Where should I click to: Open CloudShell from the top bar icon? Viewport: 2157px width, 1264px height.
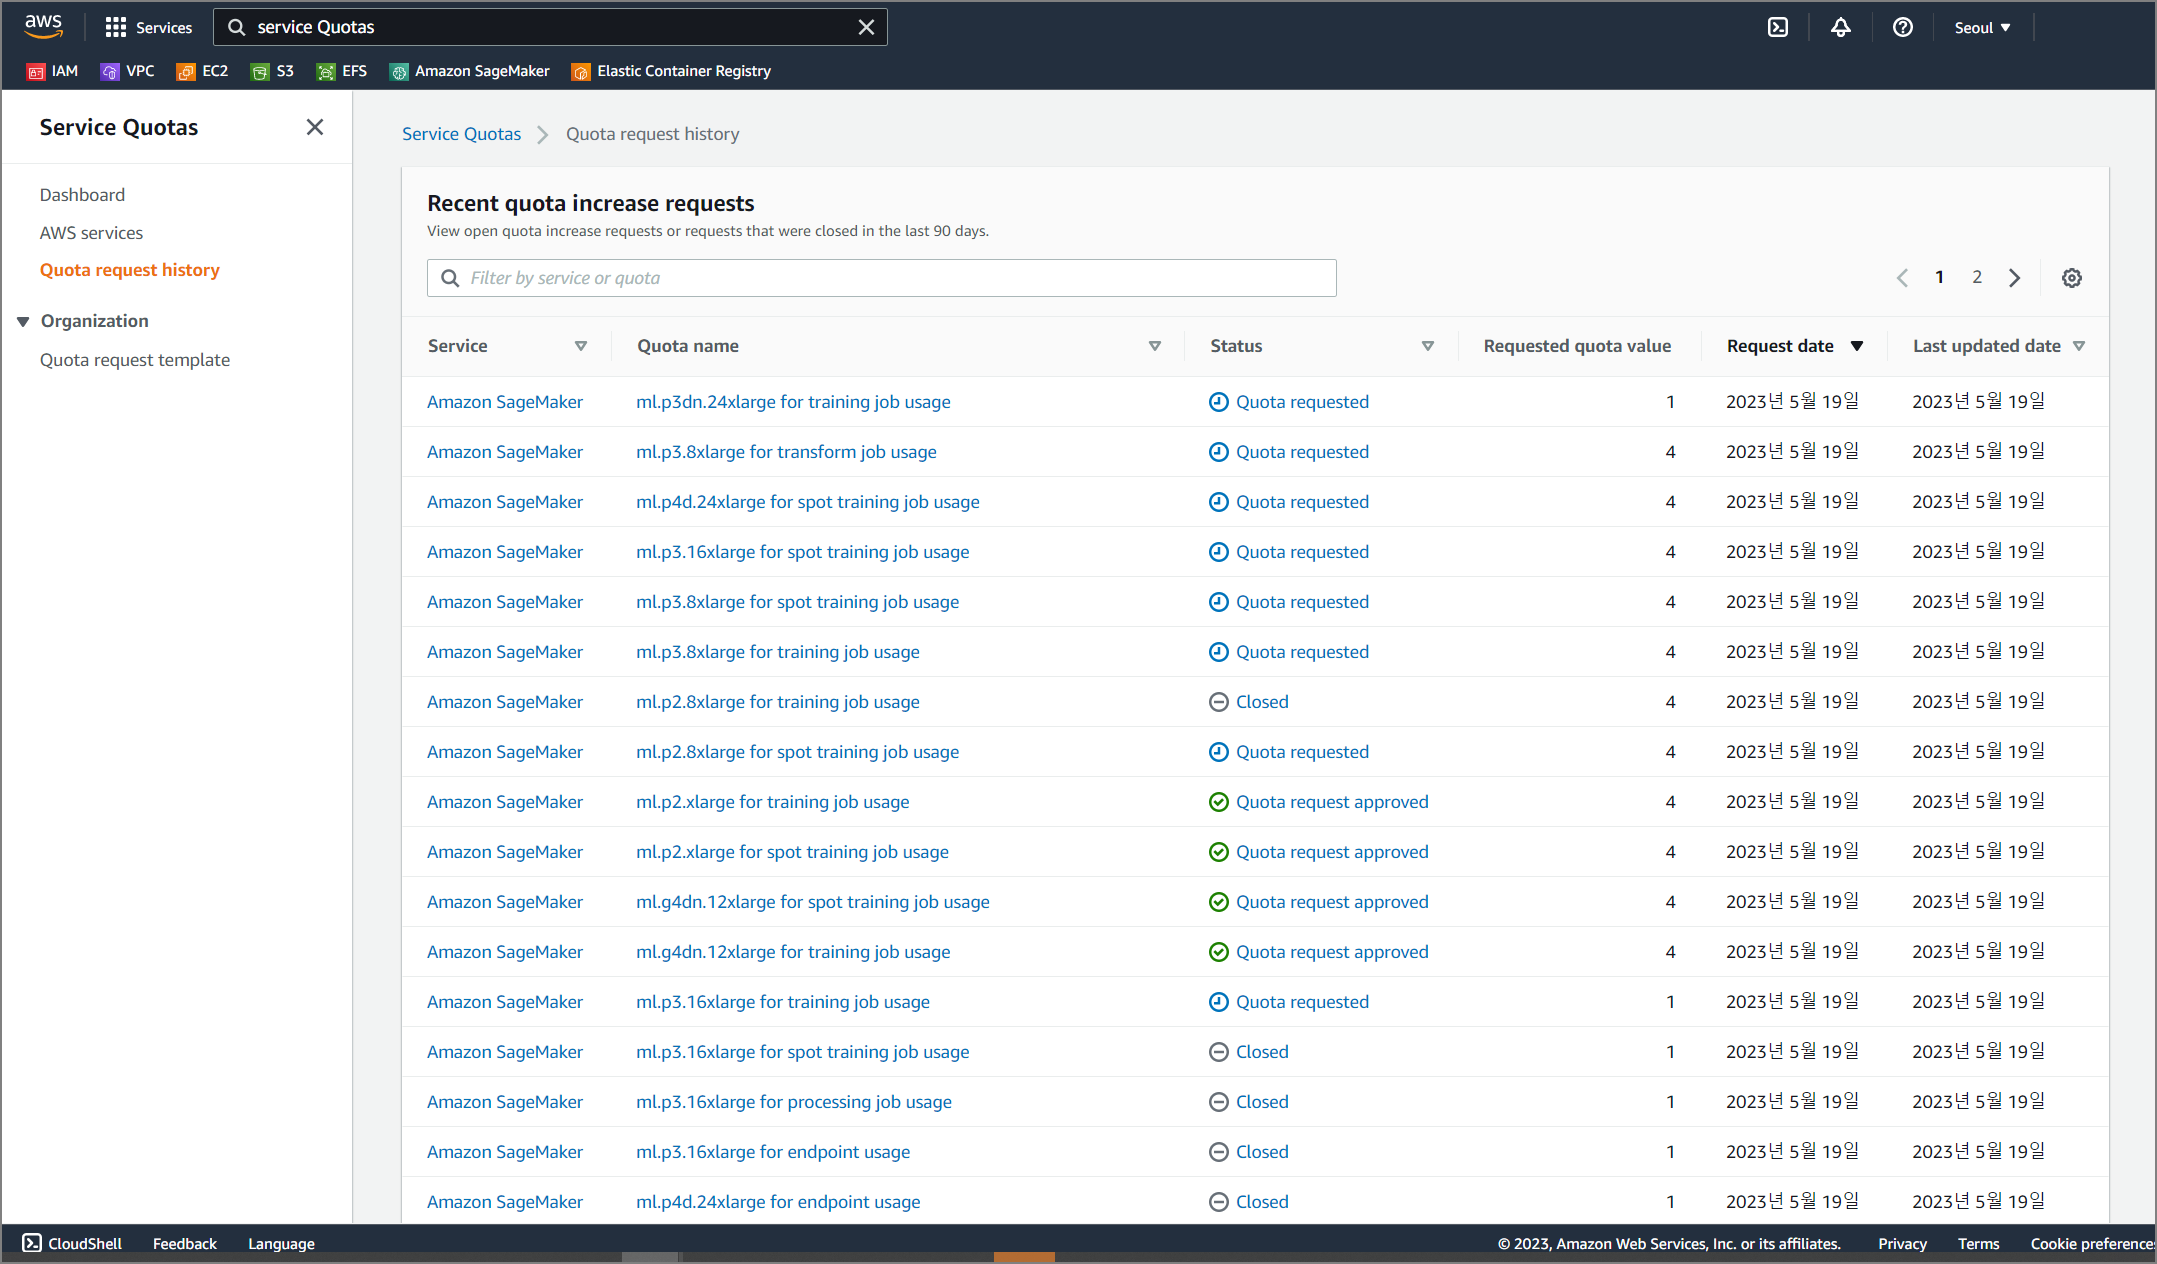click(1778, 28)
